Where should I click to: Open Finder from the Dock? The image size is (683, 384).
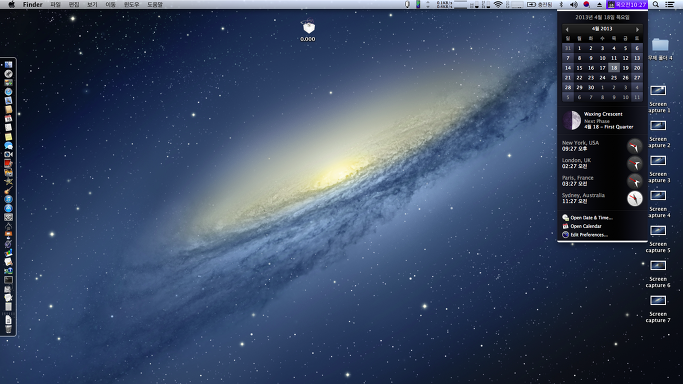pos(8,64)
